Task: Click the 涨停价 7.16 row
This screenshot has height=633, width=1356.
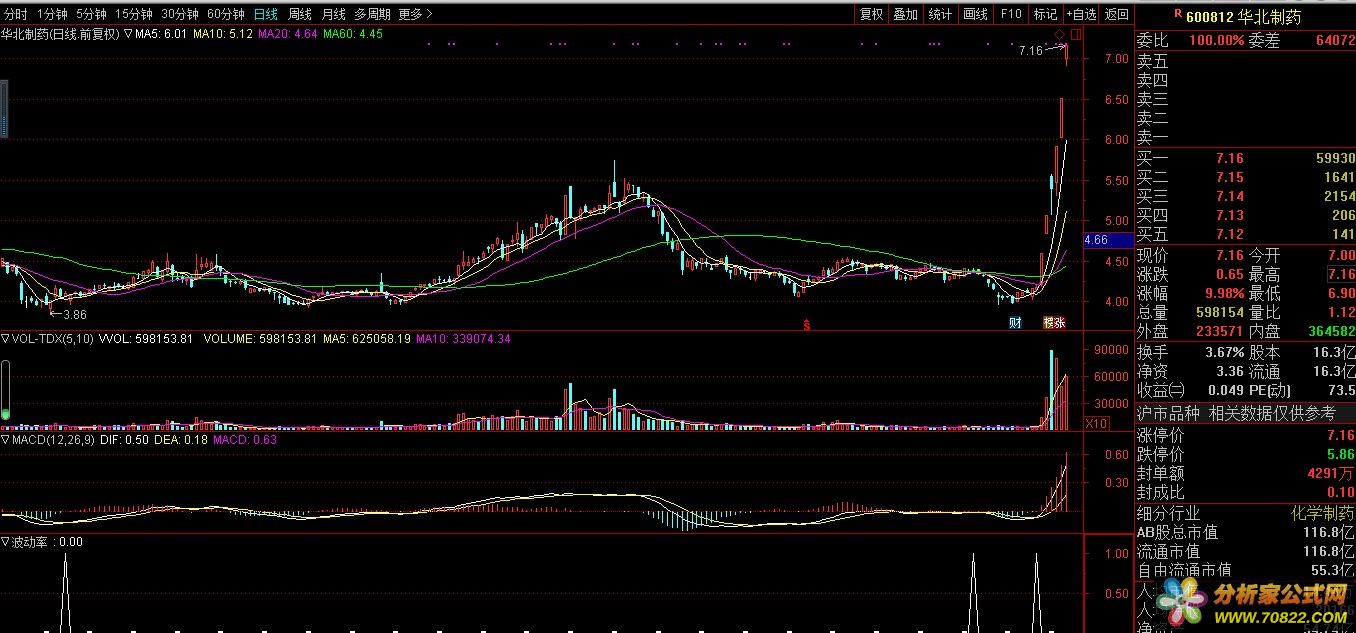Action: pos(1245,435)
